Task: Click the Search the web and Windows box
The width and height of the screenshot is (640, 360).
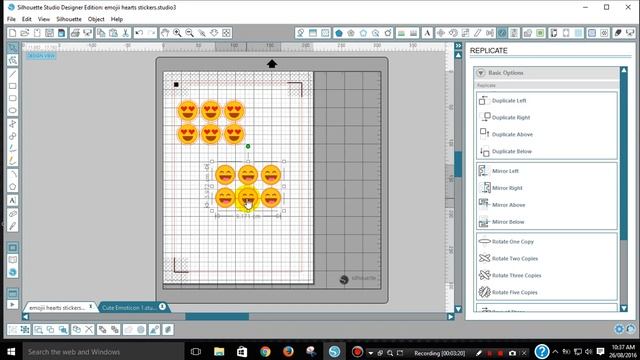Action: [103, 351]
